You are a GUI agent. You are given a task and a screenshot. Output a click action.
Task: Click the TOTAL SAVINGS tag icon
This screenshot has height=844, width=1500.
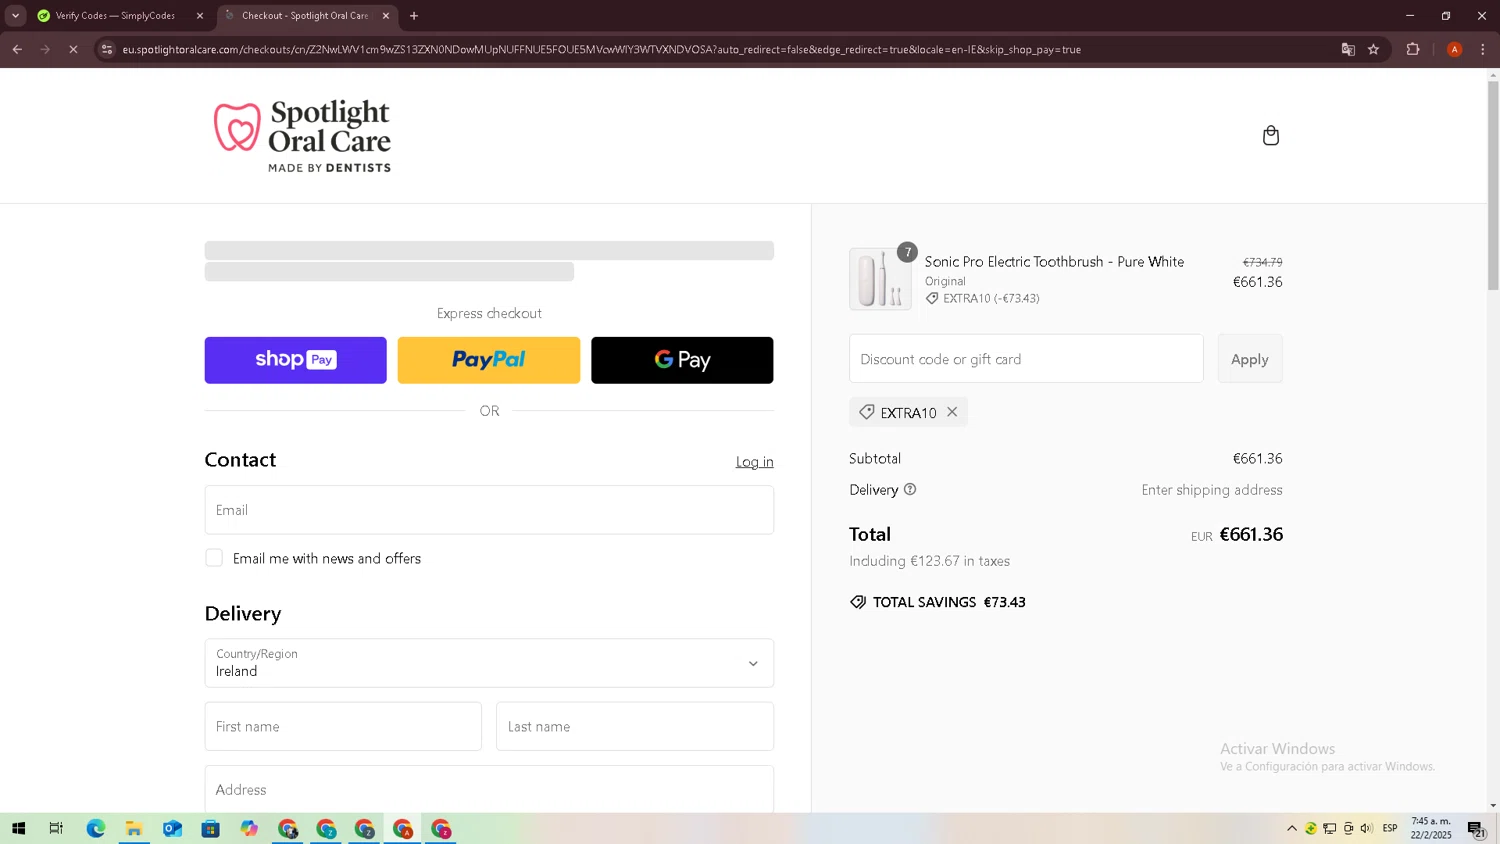858,602
